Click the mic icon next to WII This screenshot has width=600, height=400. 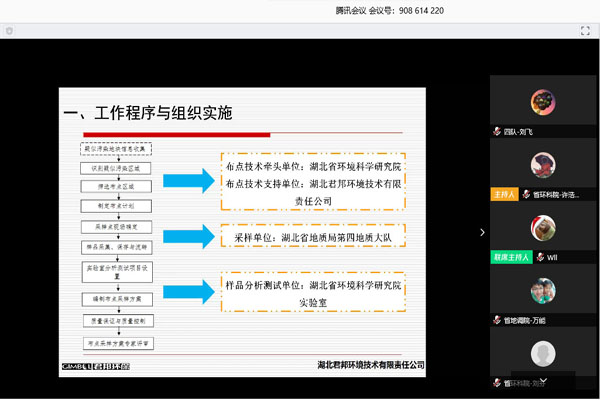tap(539, 257)
